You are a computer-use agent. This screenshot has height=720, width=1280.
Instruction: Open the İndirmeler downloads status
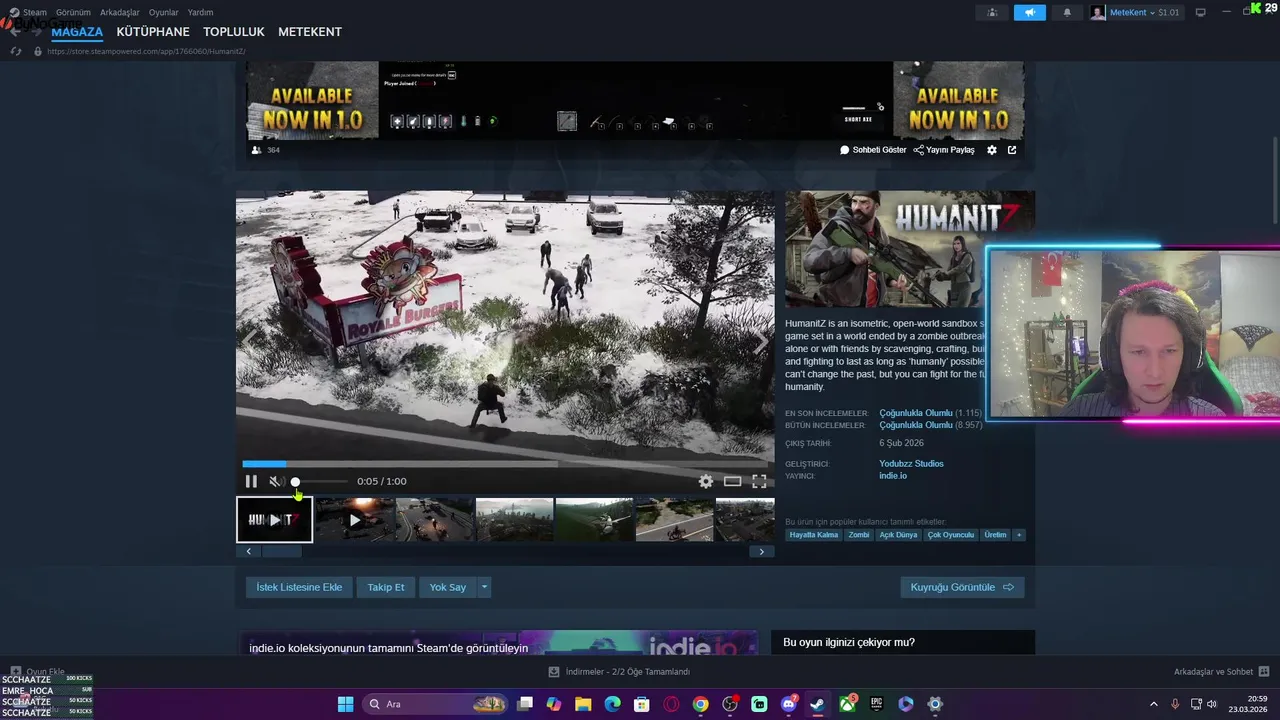619,672
